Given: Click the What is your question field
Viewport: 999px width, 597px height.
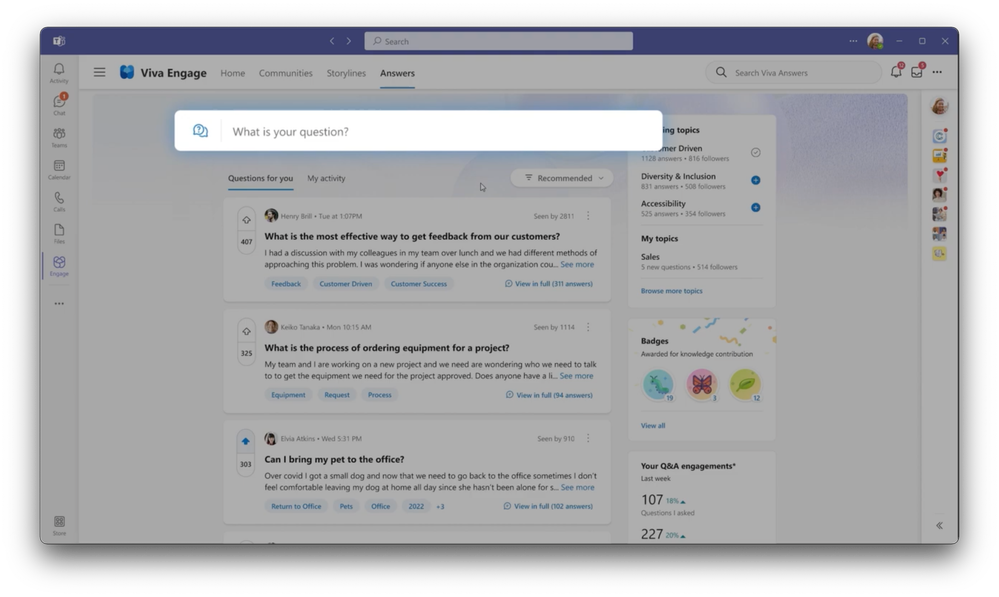Looking at the screenshot, I should [419, 131].
